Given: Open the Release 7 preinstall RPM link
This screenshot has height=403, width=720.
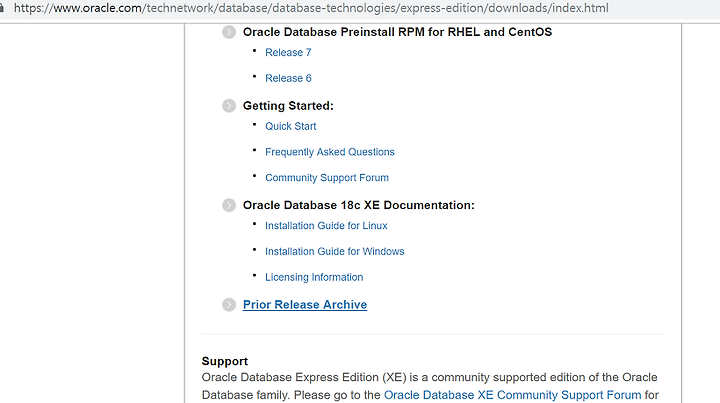Looking at the screenshot, I should click(x=288, y=52).
